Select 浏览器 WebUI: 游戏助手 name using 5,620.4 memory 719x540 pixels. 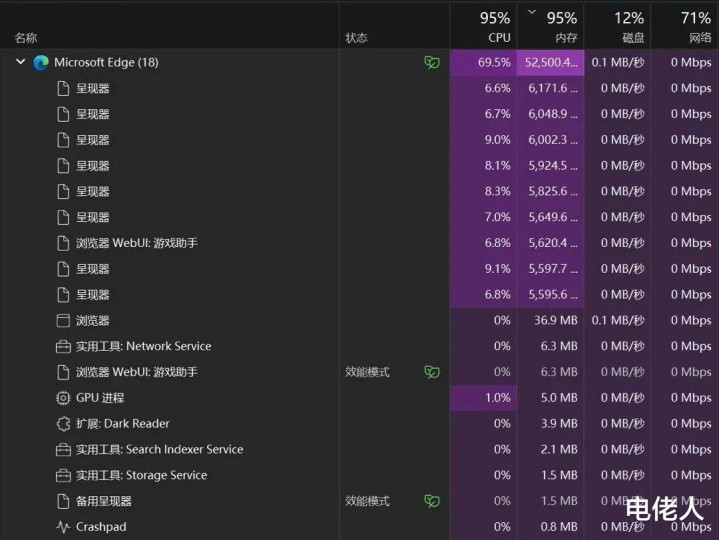pos(137,243)
